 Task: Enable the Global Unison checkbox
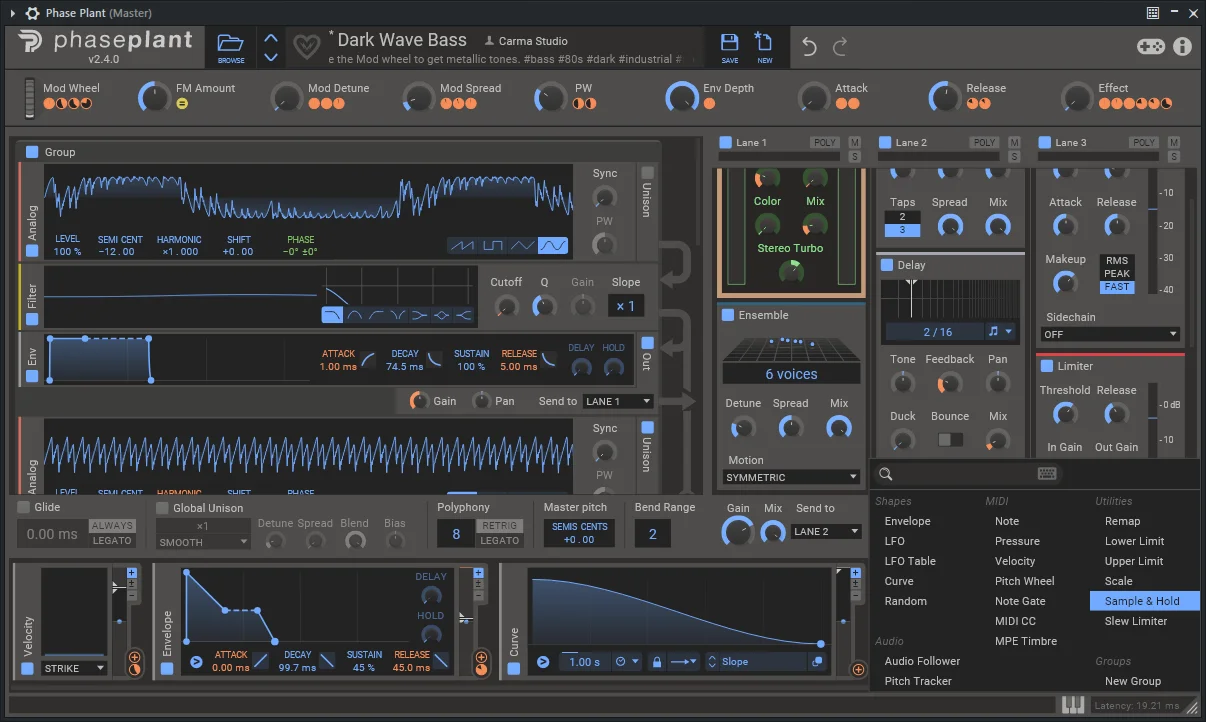162,508
